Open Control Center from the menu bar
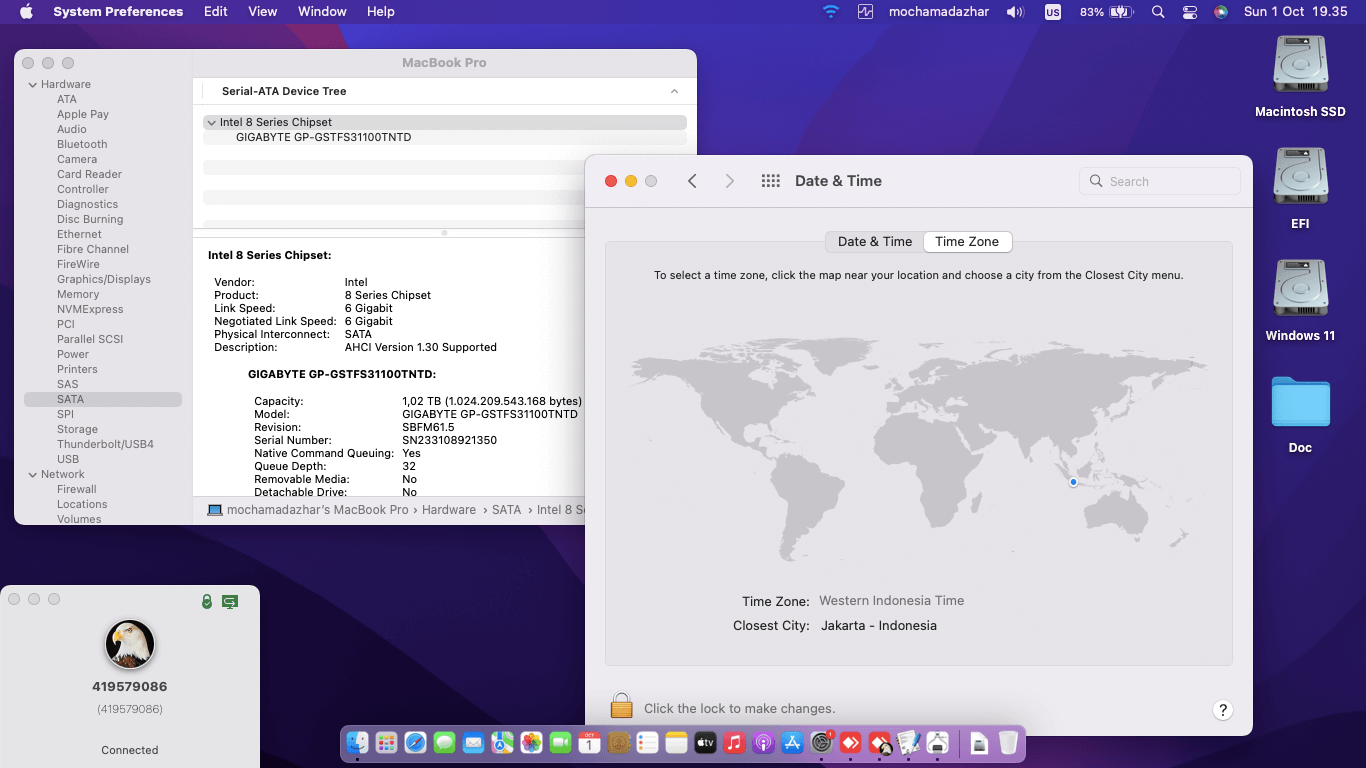 [x=1189, y=11]
